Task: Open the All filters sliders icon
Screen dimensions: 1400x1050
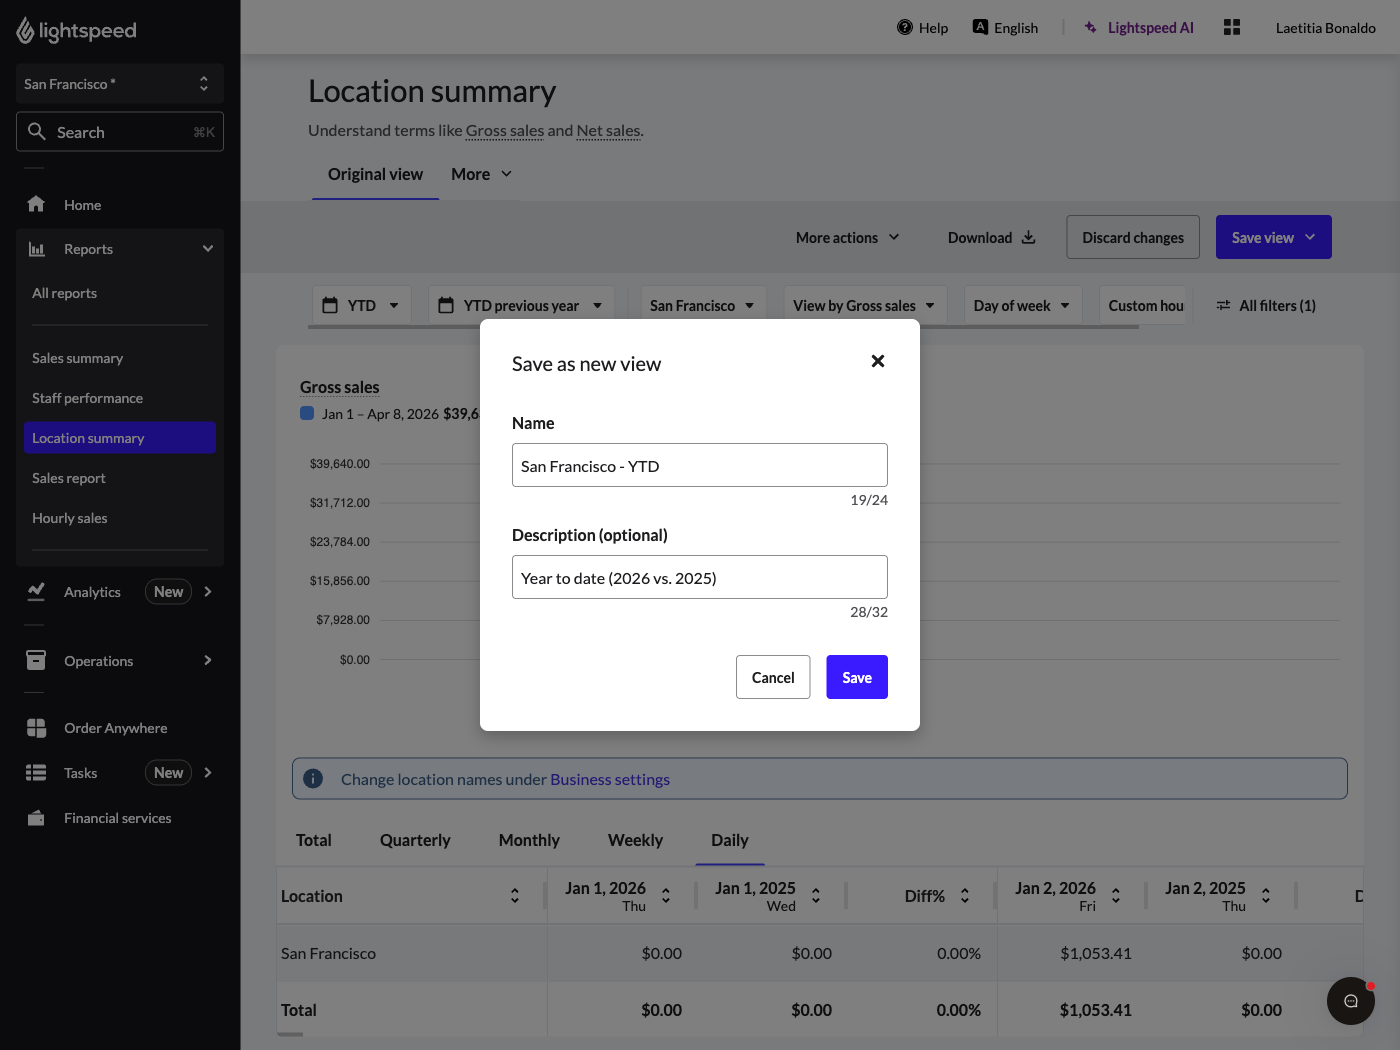Action: (x=1223, y=306)
